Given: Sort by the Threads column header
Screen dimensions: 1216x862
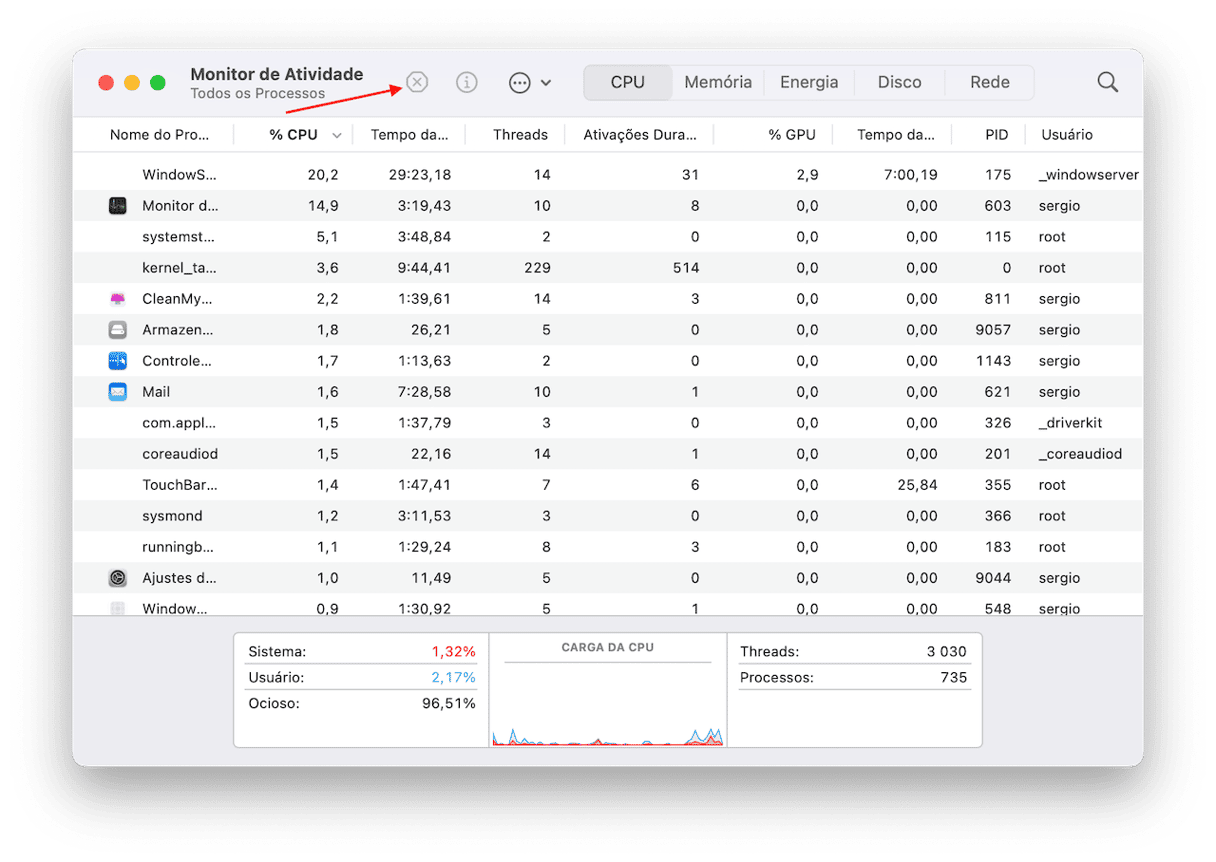Looking at the screenshot, I should tap(520, 135).
